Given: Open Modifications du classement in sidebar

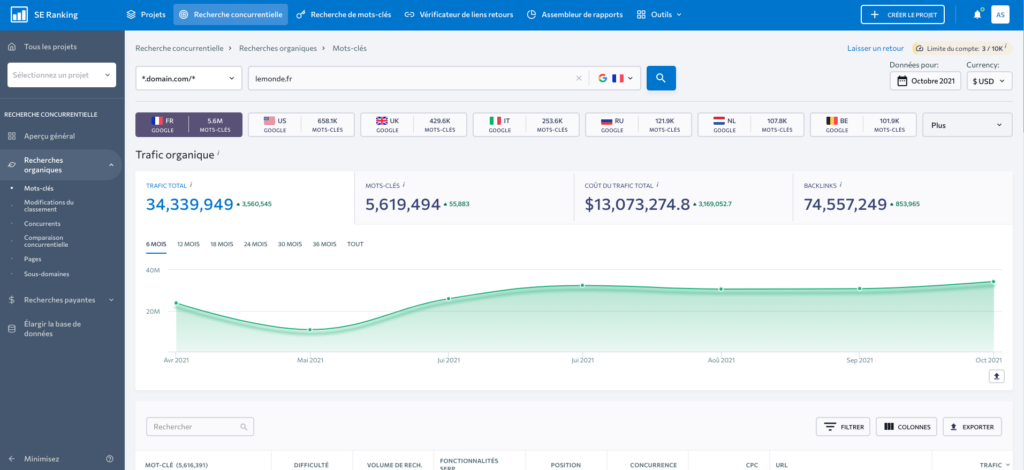Looking at the screenshot, I should click(49, 206).
